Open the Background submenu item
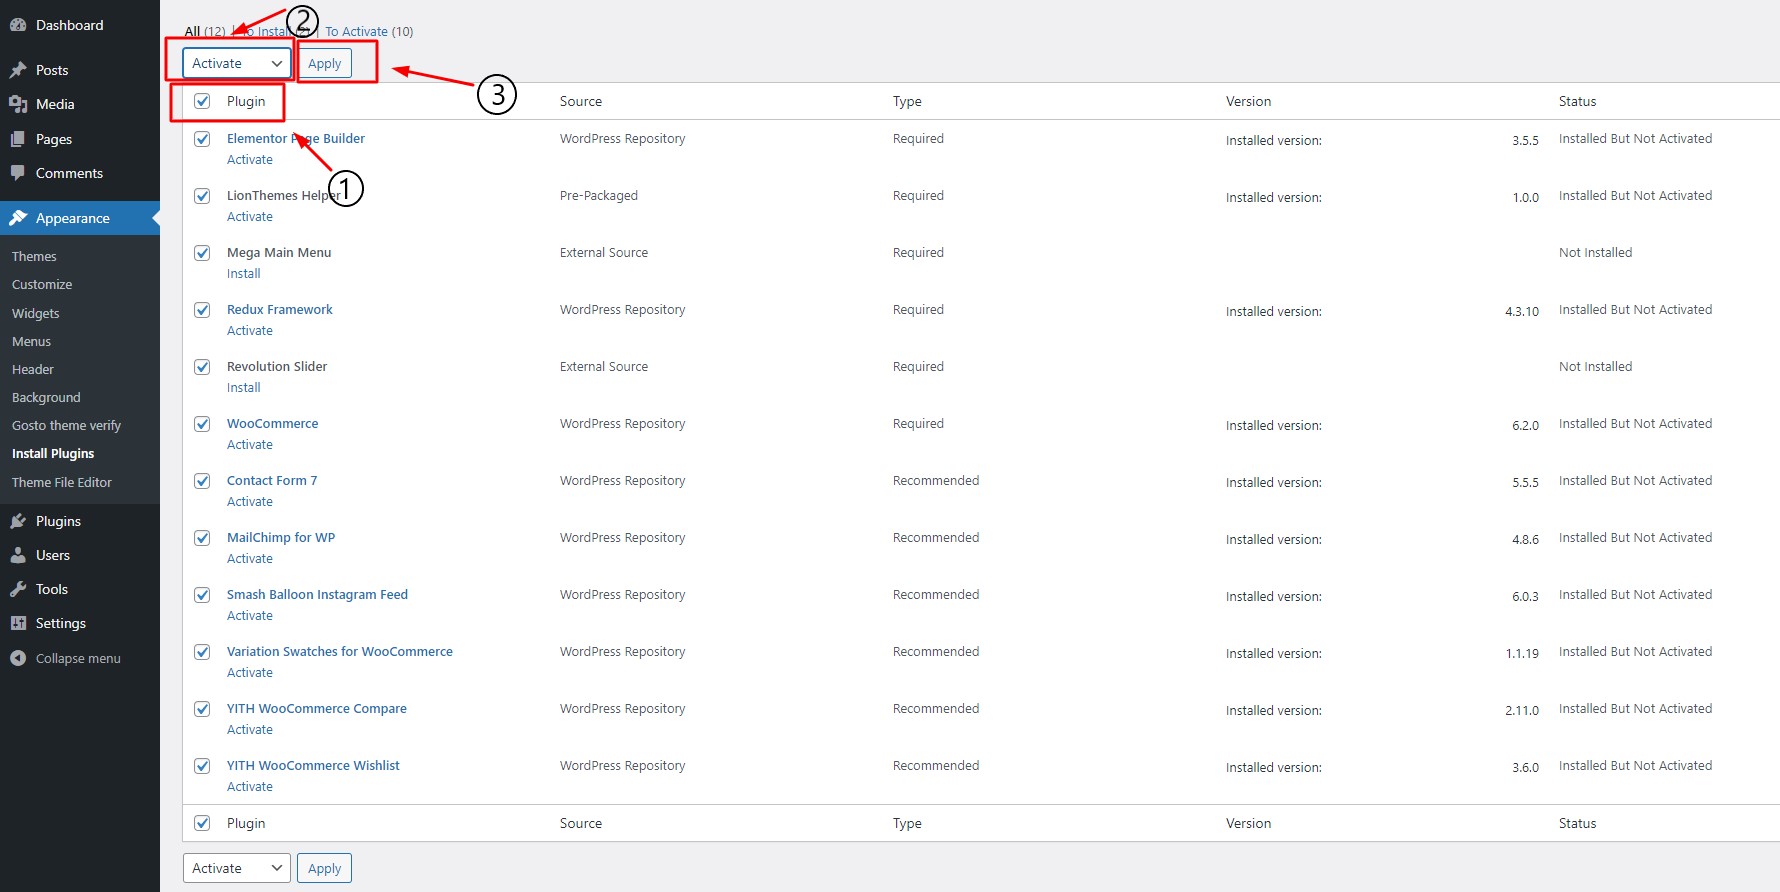 tap(46, 397)
